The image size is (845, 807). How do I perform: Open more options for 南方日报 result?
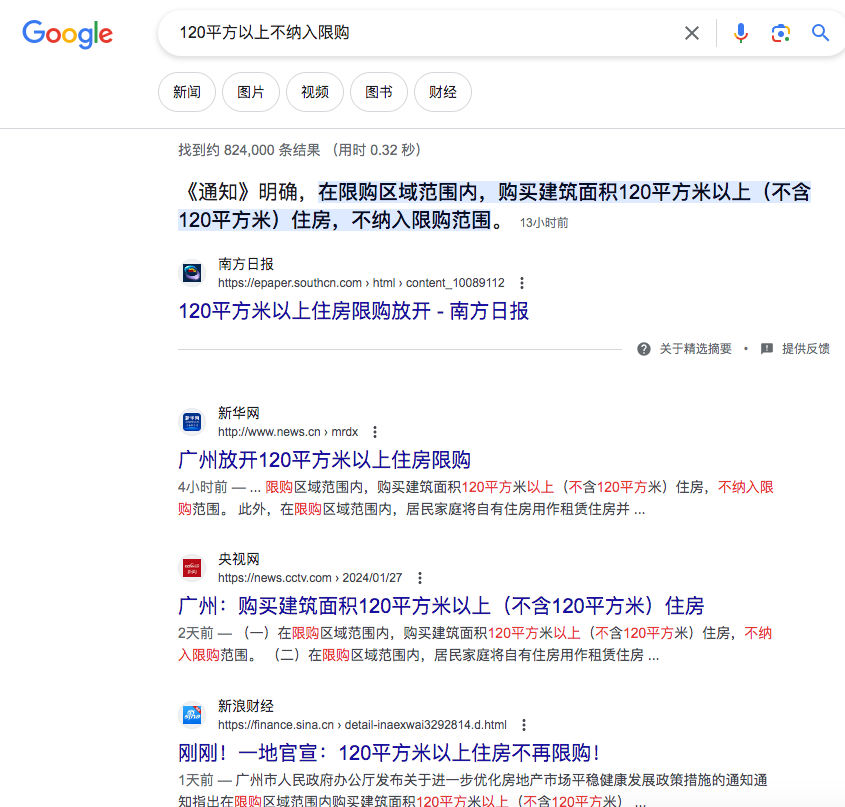coord(521,283)
